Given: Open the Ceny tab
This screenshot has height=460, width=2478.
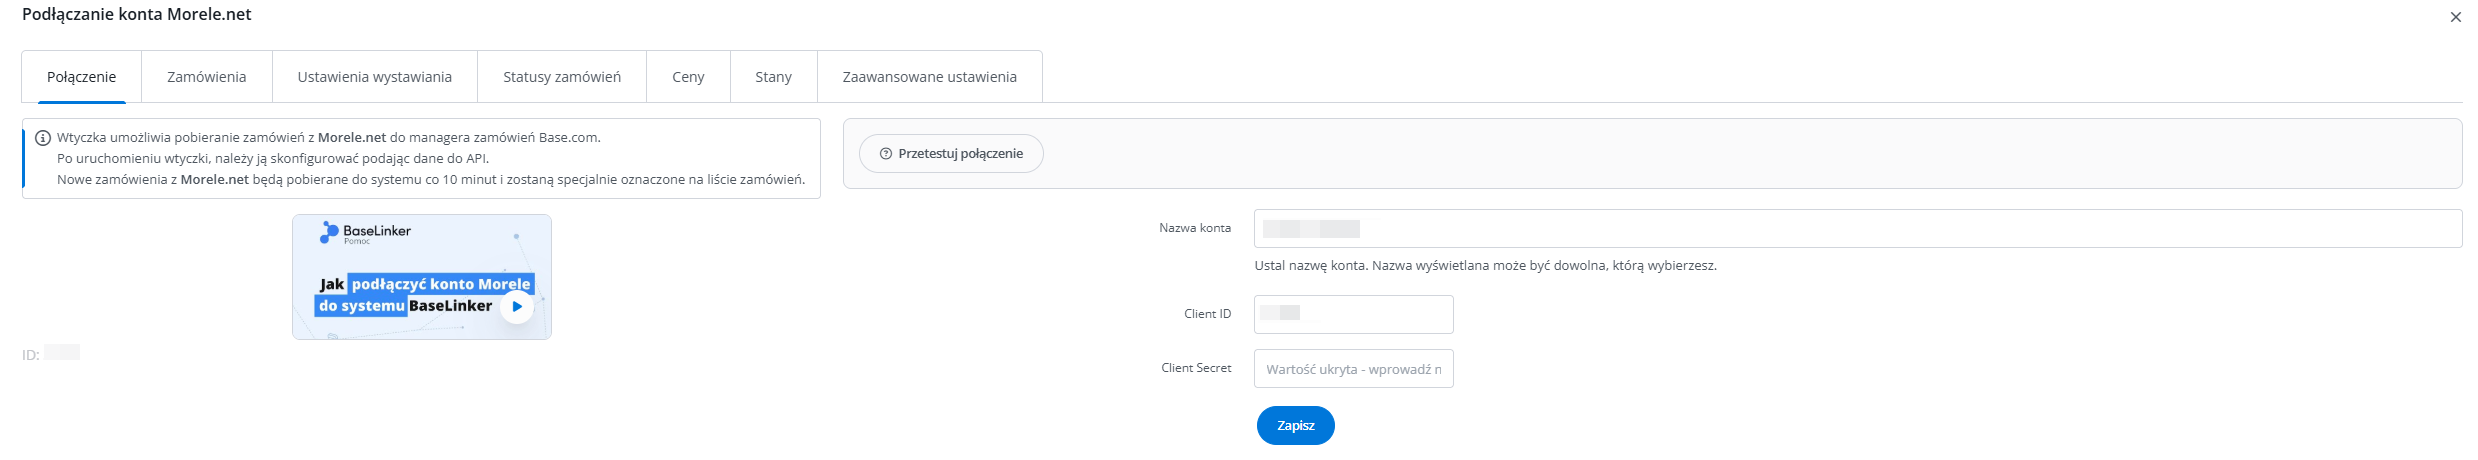Looking at the screenshot, I should coord(688,77).
